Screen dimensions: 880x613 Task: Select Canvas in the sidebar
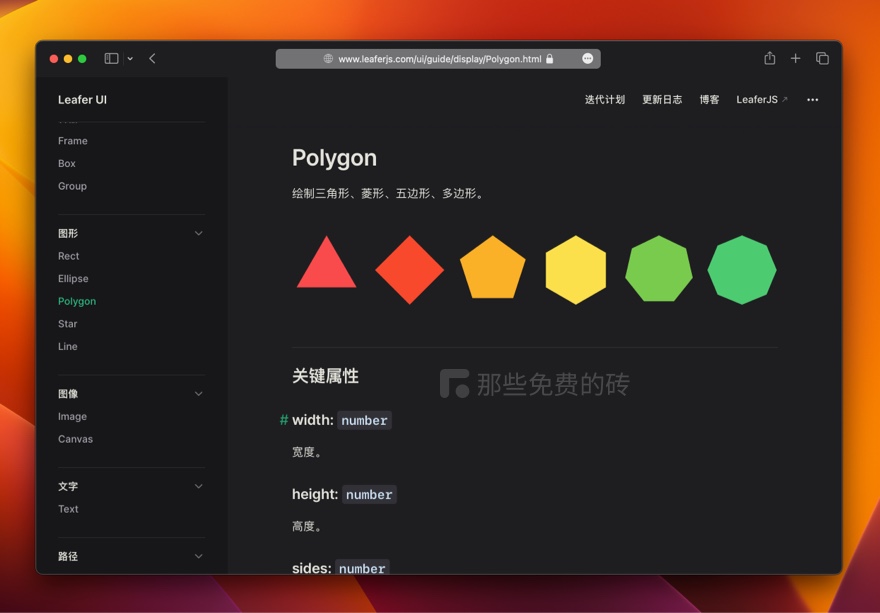(75, 439)
